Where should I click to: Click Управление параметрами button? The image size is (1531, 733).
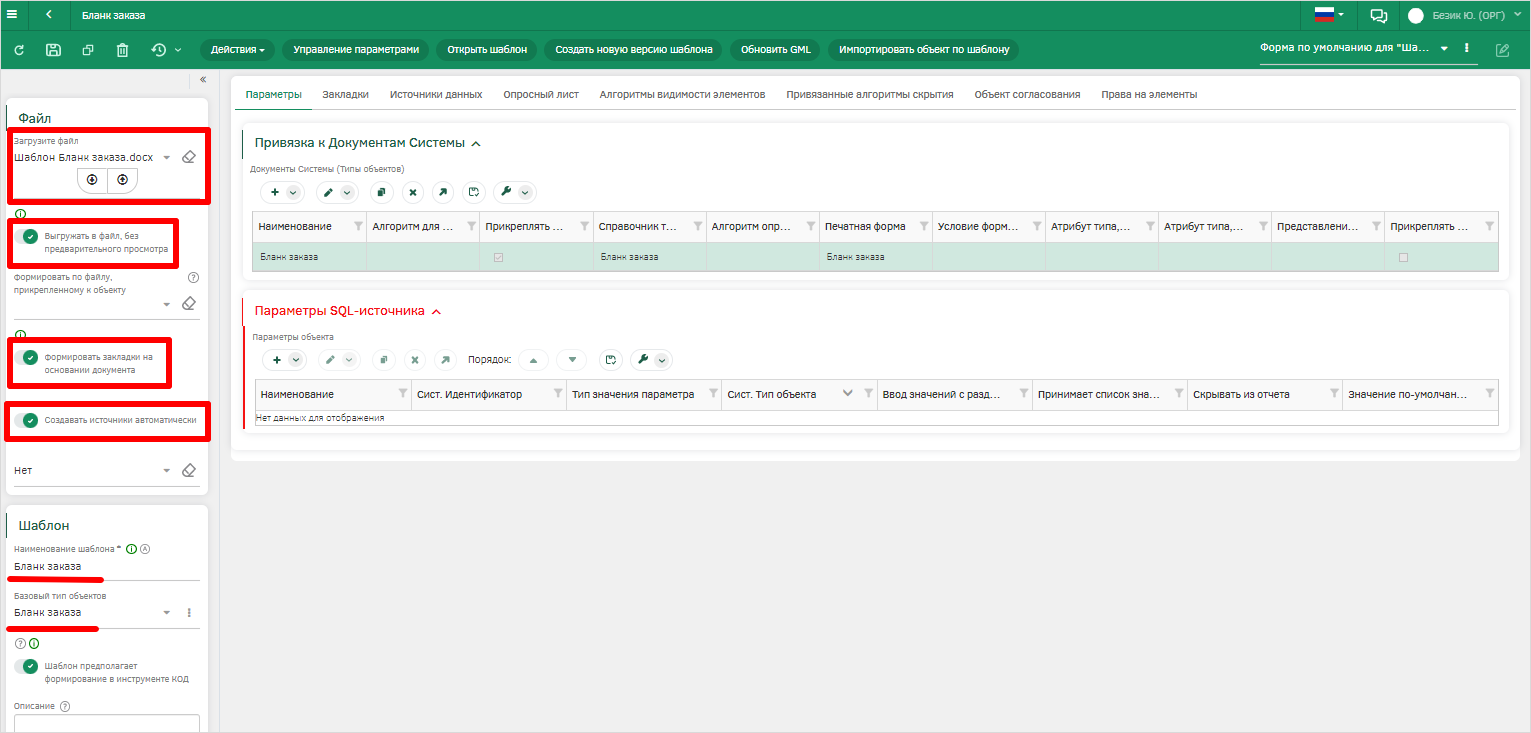tap(356, 49)
